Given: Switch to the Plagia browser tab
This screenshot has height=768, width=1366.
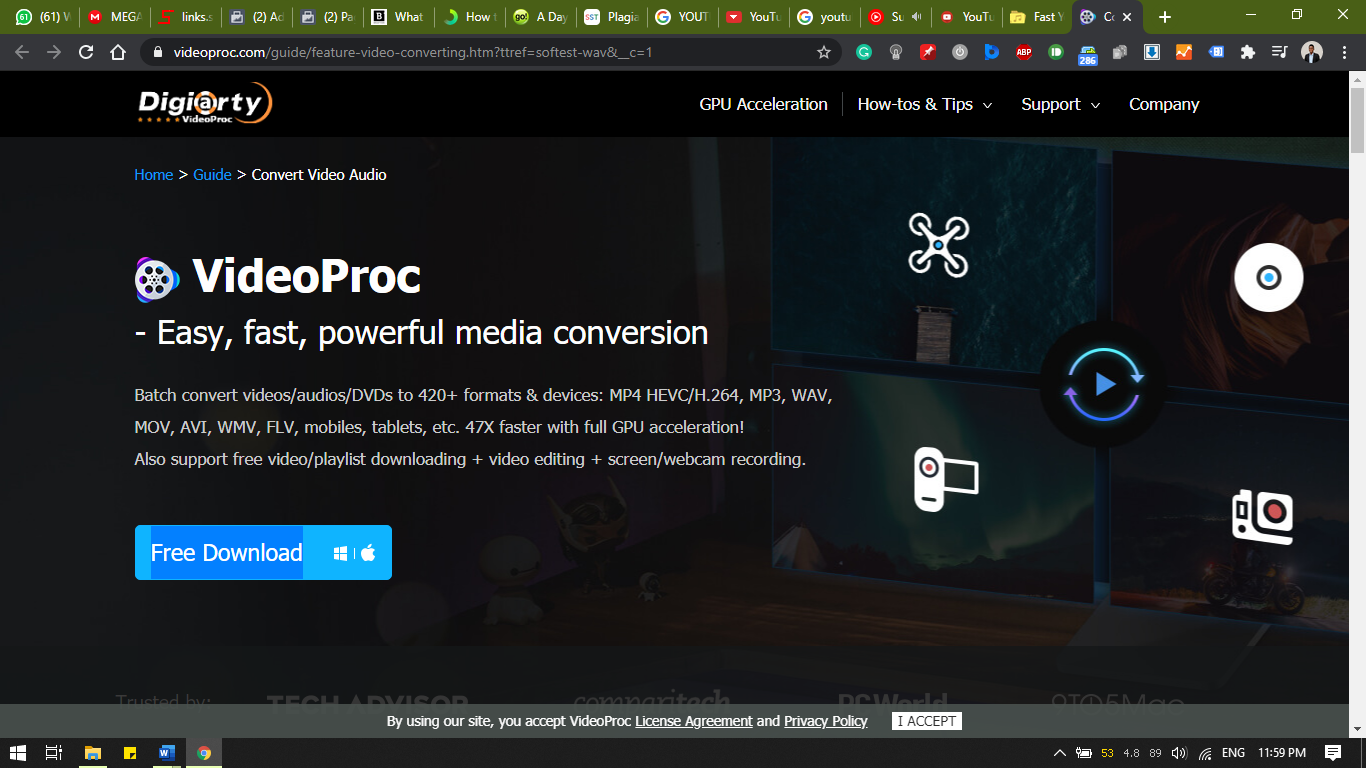Looking at the screenshot, I should click(610, 17).
